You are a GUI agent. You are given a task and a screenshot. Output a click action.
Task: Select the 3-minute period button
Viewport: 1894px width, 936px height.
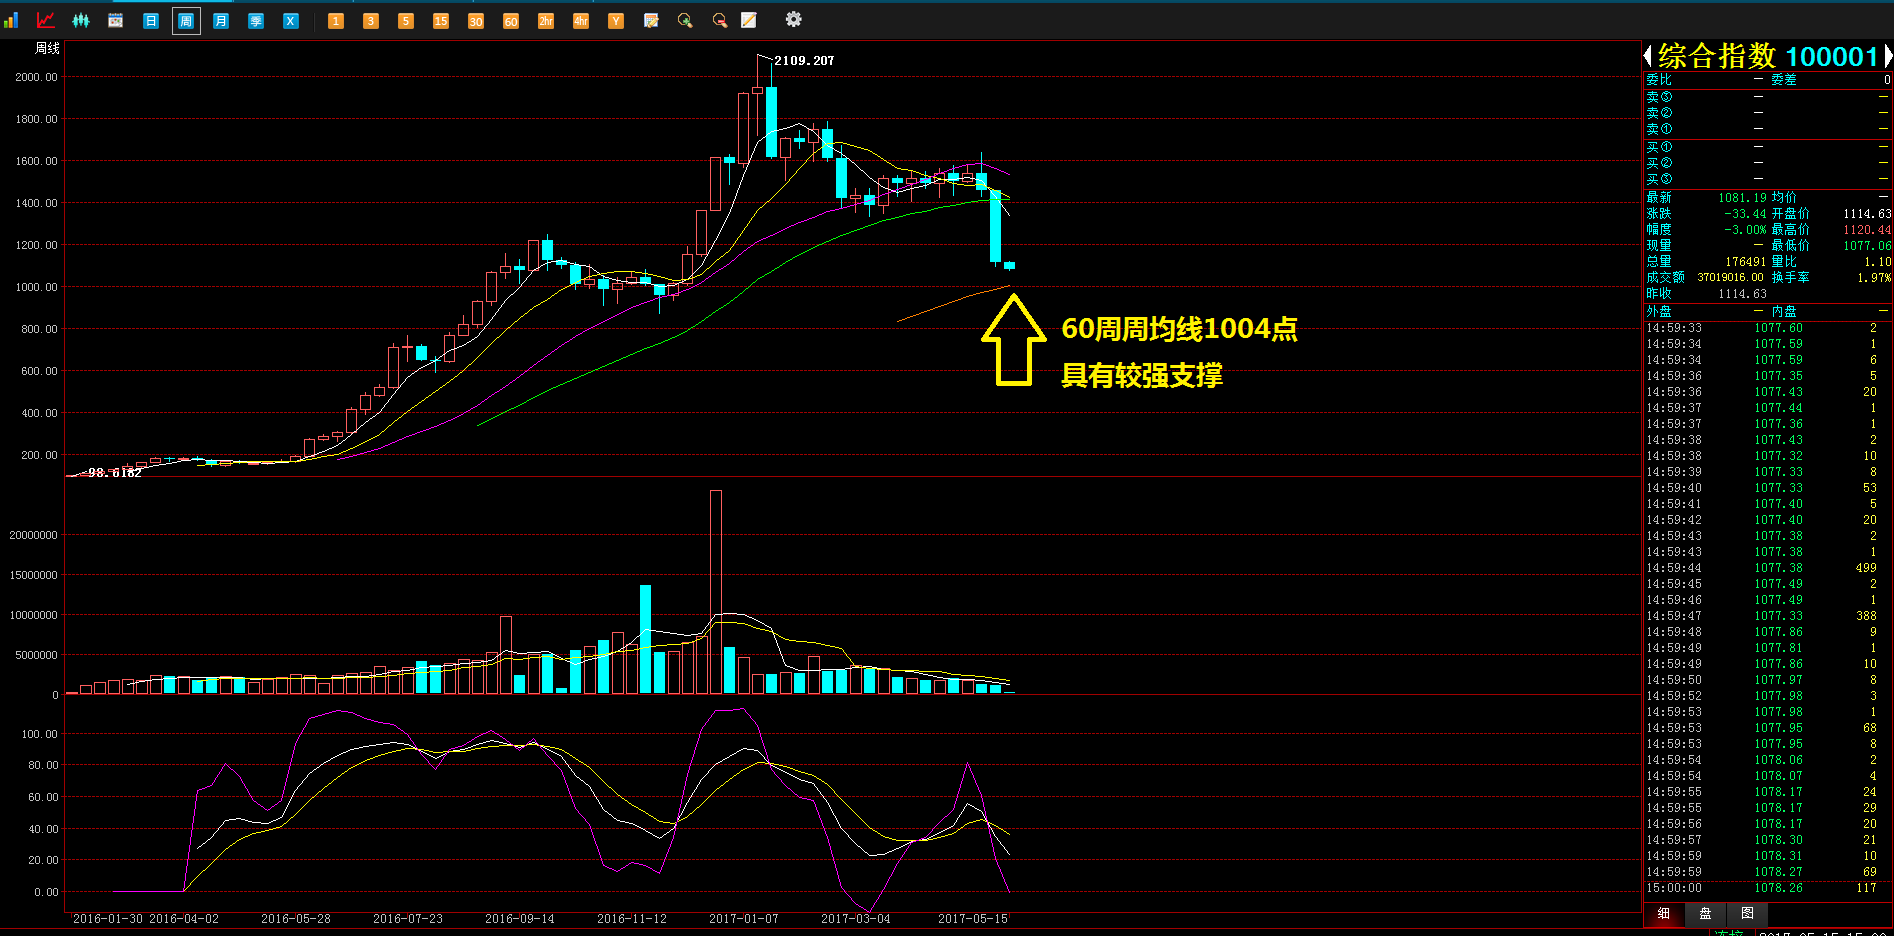click(371, 20)
